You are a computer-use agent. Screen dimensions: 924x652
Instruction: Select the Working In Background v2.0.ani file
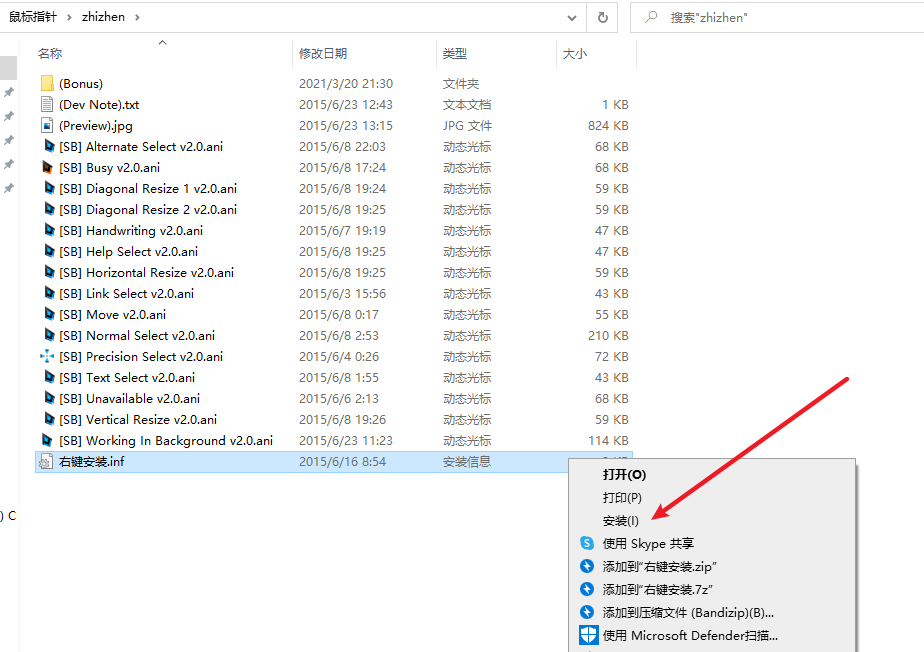click(x=165, y=441)
